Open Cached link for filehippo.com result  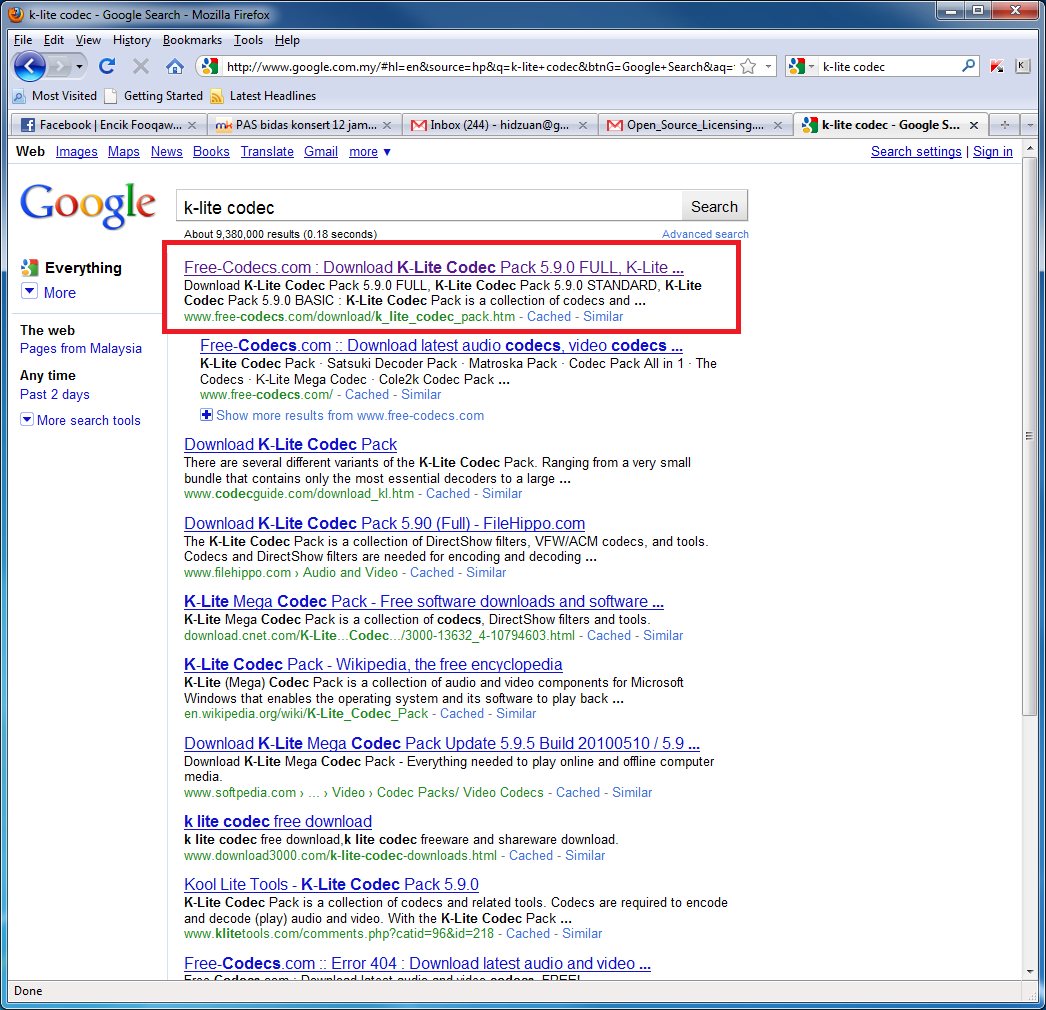(x=432, y=572)
